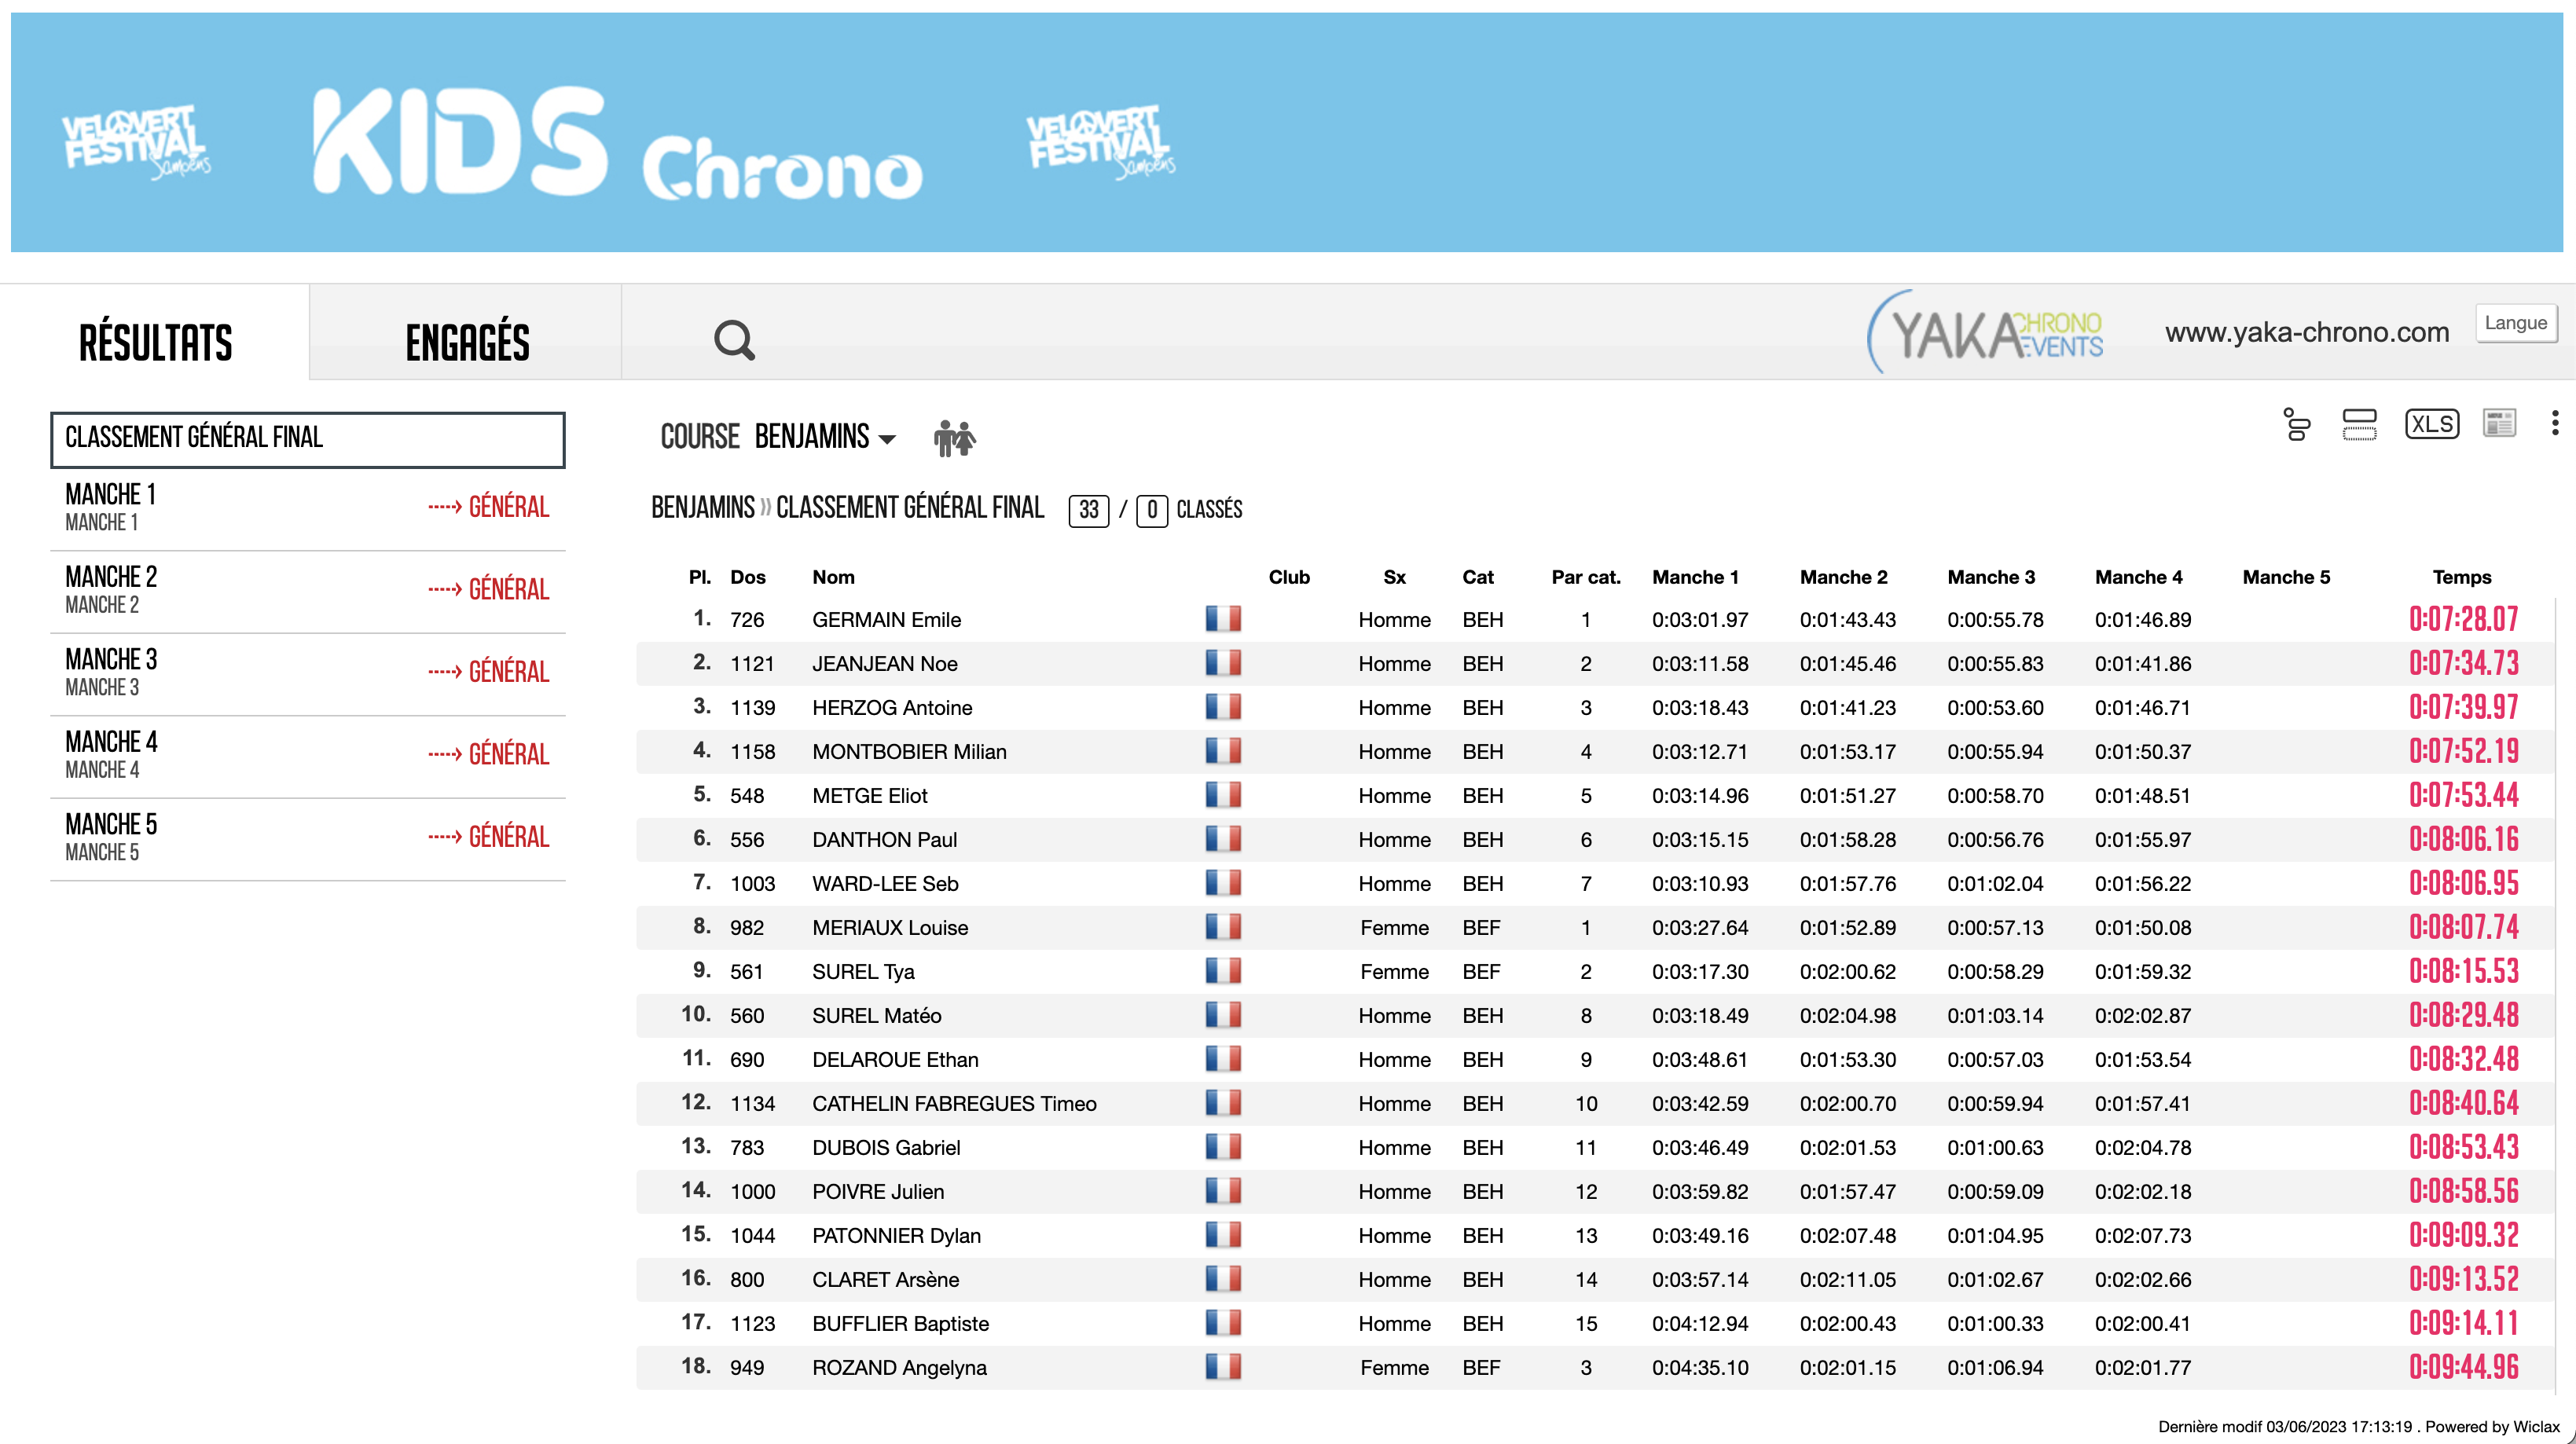Click the right Velovert Festival logo

pos(1101,142)
